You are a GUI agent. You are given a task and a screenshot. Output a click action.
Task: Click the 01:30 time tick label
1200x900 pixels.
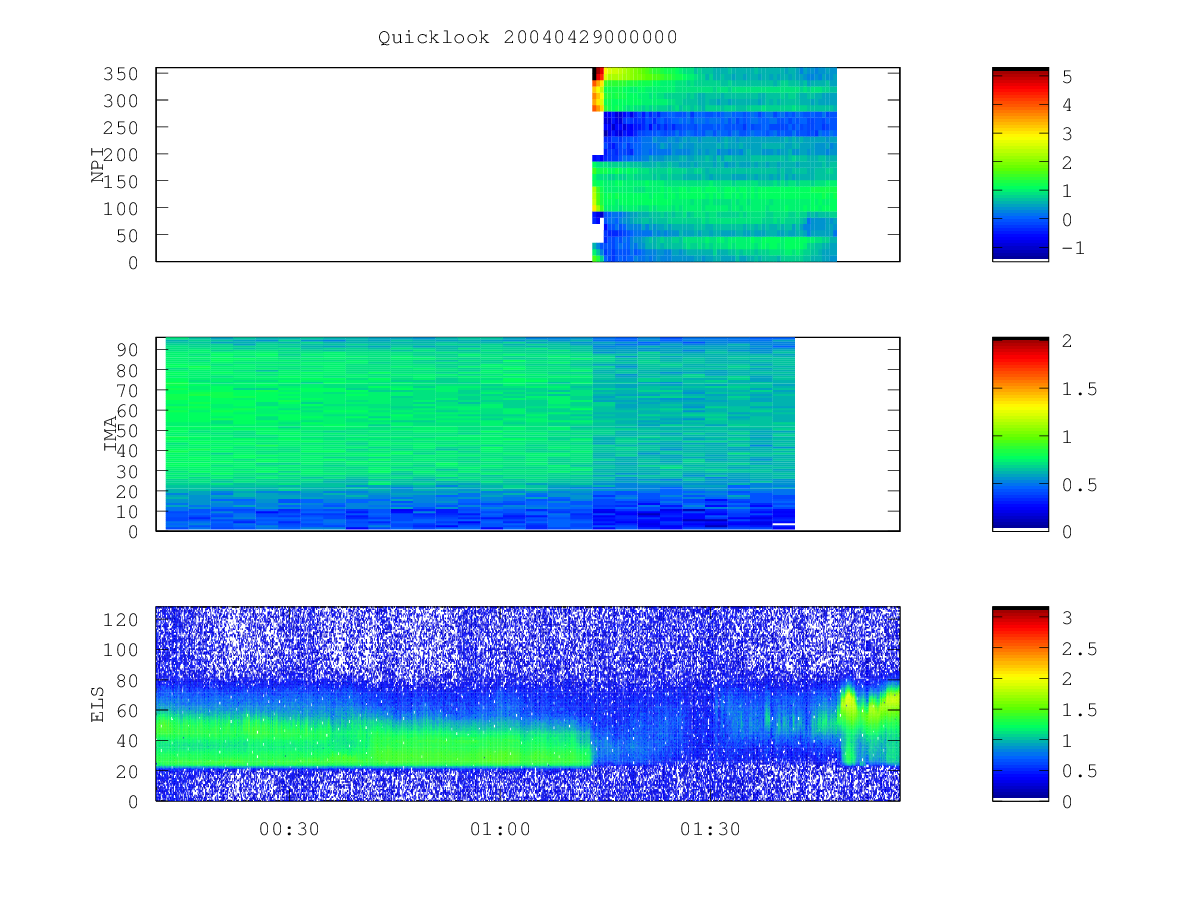pyautogui.click(x=710, y=829)
